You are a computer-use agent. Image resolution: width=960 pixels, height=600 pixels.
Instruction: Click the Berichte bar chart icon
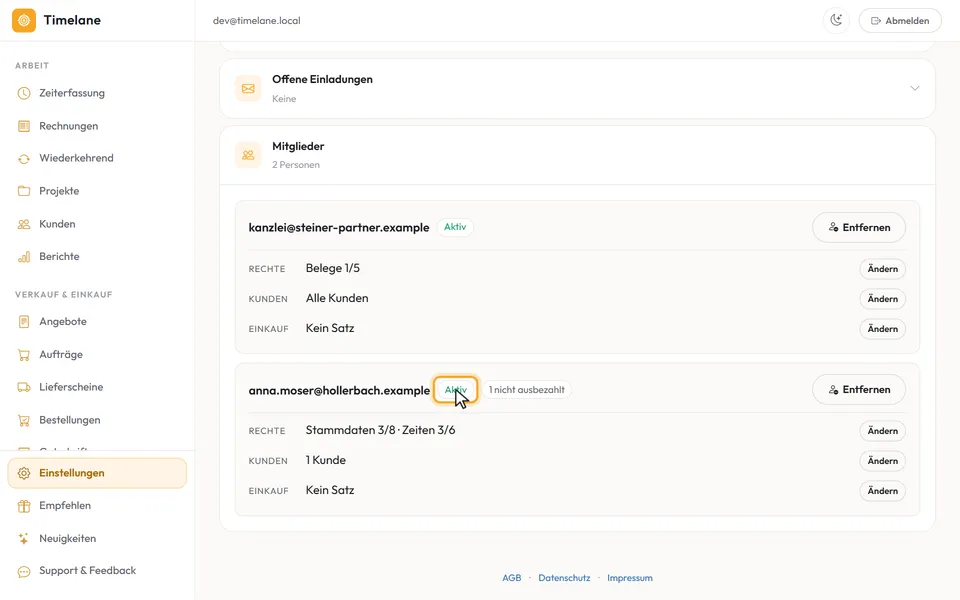24,257
